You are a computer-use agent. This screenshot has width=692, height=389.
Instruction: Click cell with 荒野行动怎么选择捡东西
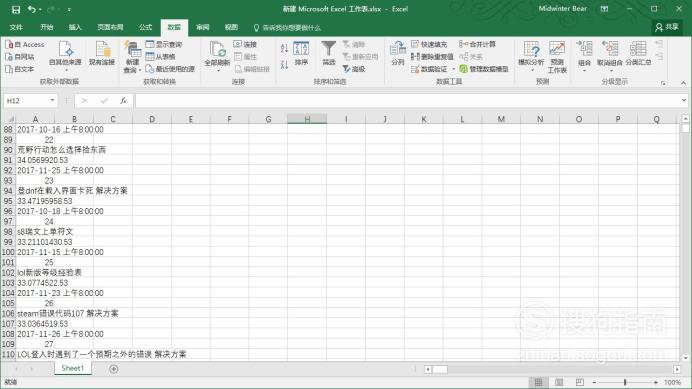click(61, 150)
